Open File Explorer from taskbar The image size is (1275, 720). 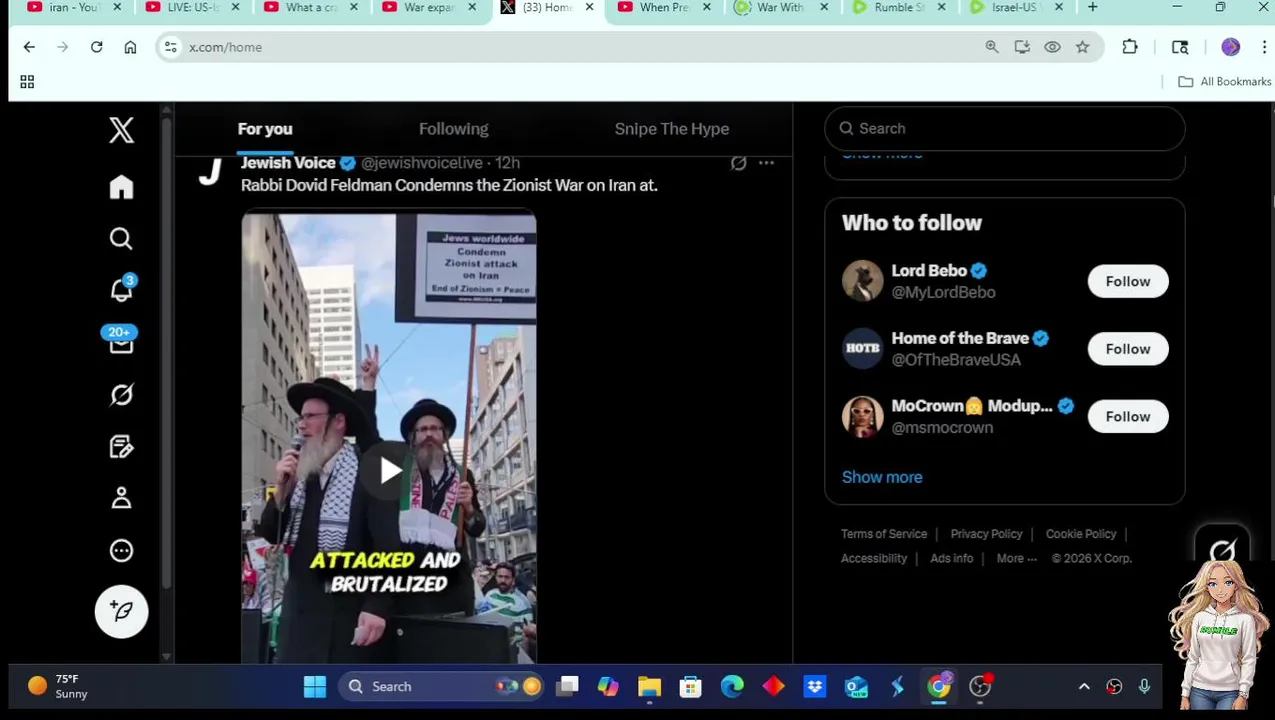click(x=649, y=687)
